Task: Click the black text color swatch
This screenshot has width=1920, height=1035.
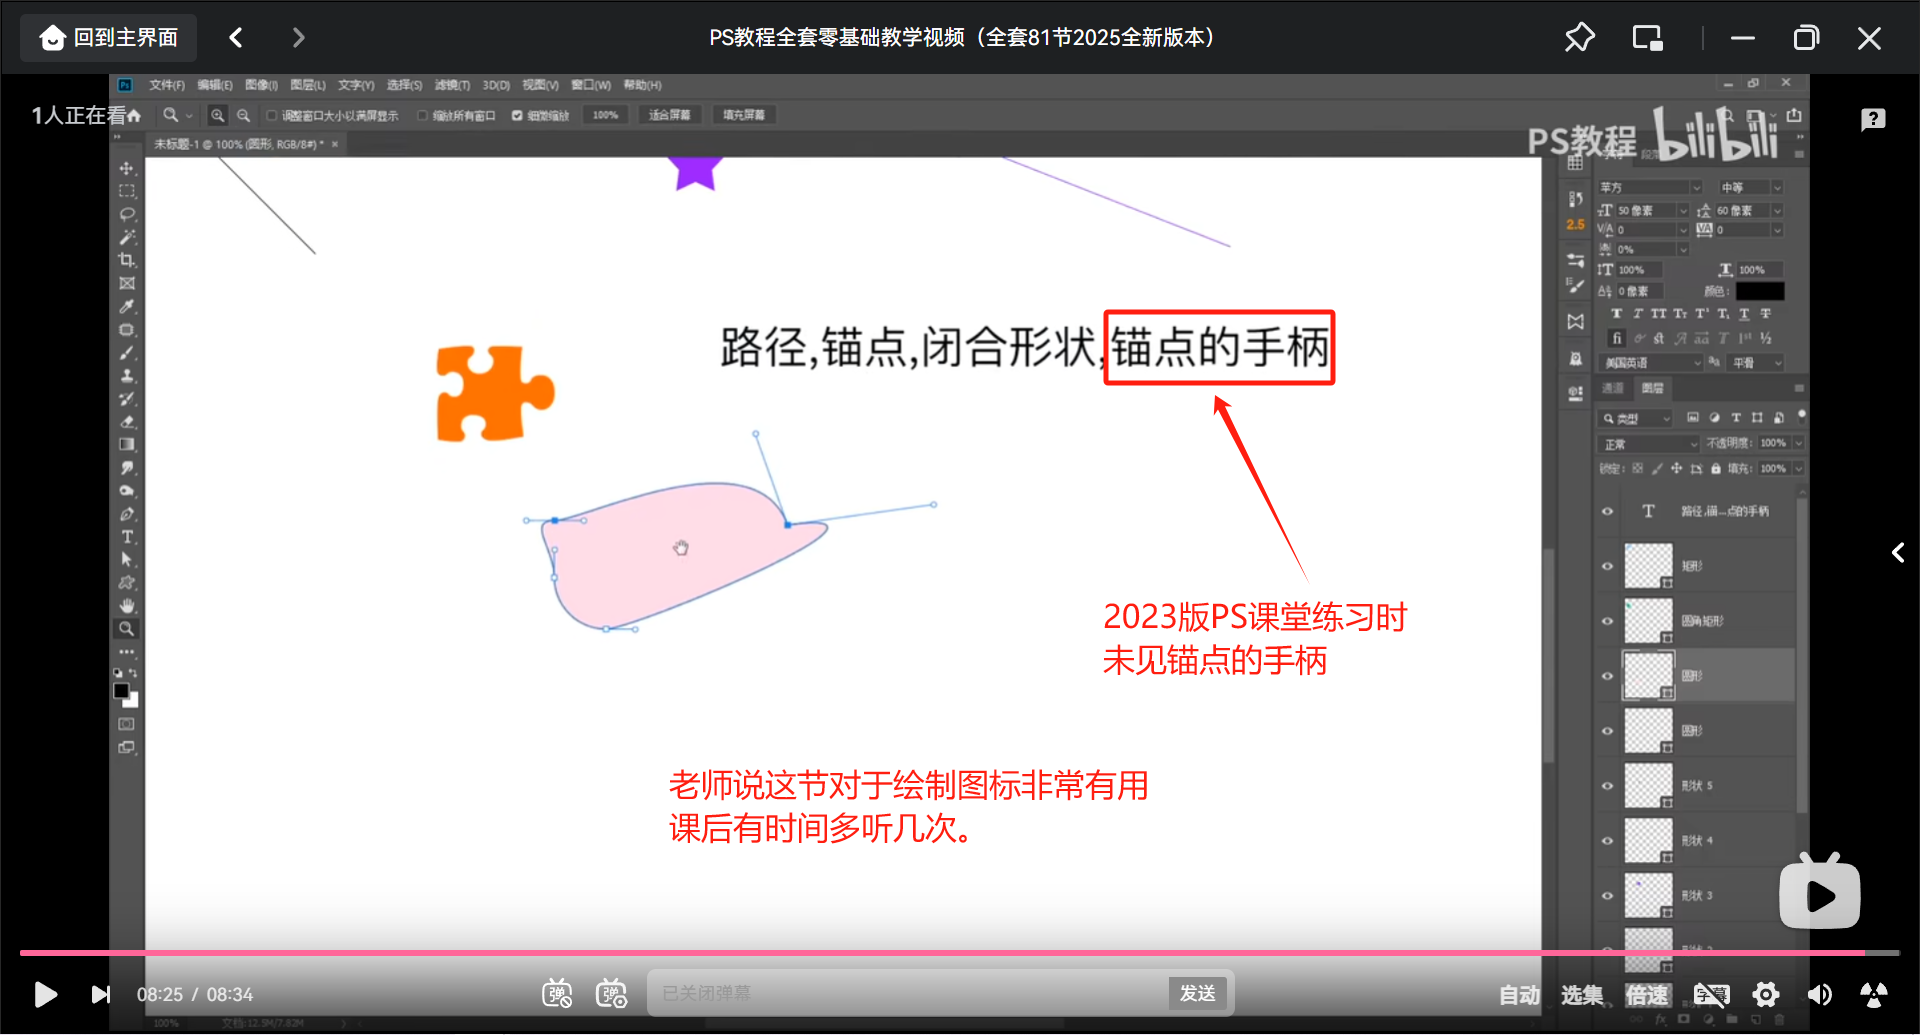Action: click(1760, 292)
